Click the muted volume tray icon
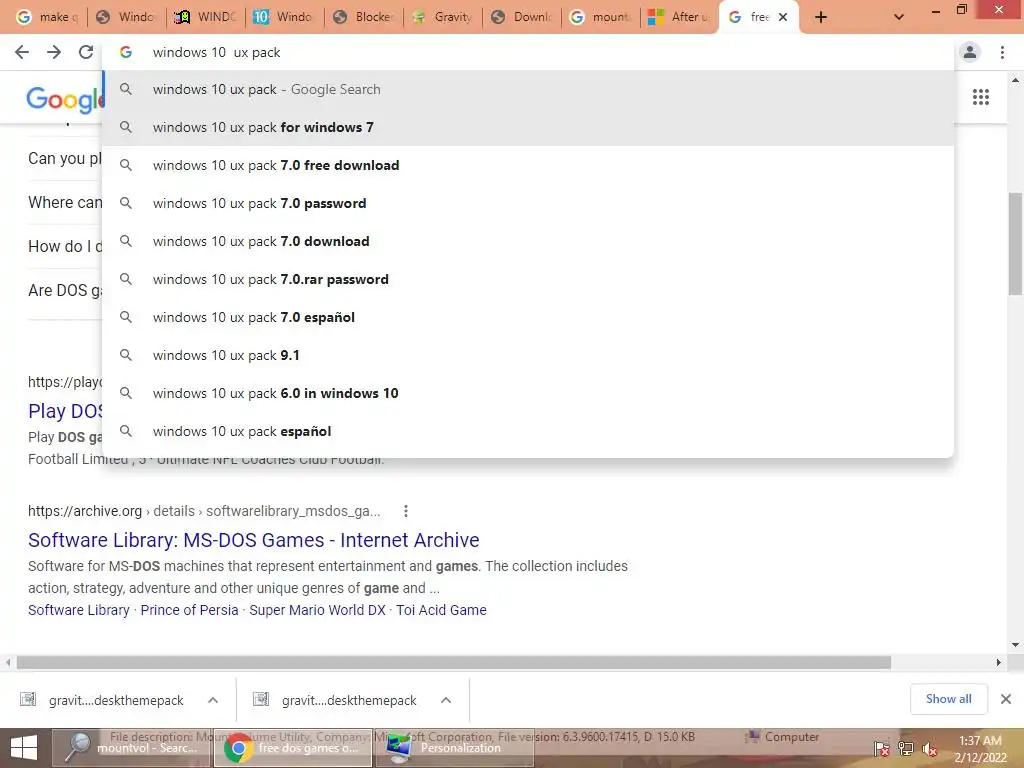 pos(930,748)
